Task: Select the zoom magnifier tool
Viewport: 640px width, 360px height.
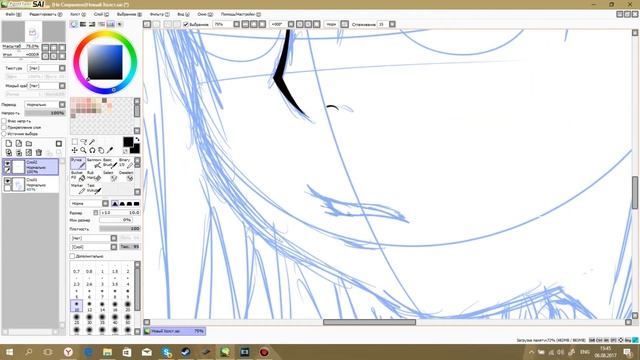Action: click(84, 150)
